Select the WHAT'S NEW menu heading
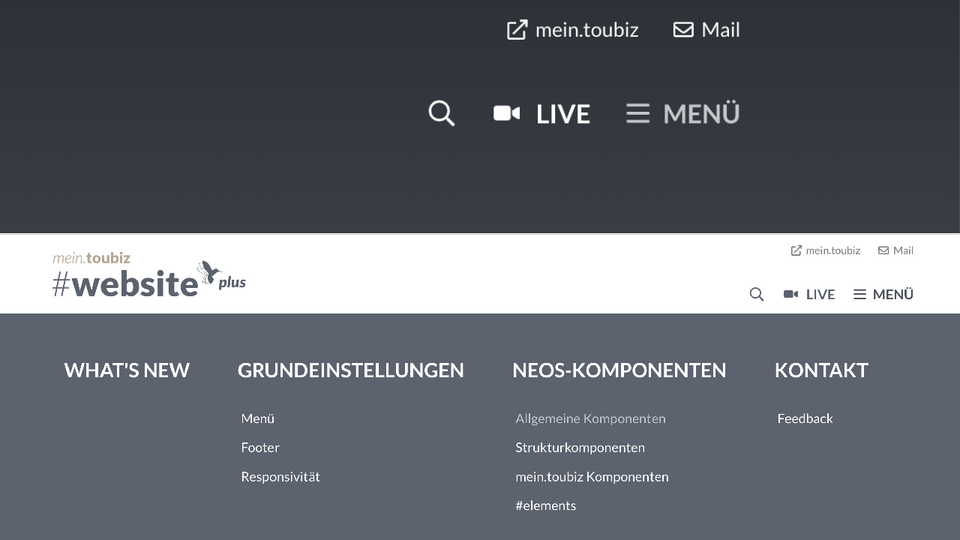The height and width of the screenshot is (540, 960). click(127, 370)
